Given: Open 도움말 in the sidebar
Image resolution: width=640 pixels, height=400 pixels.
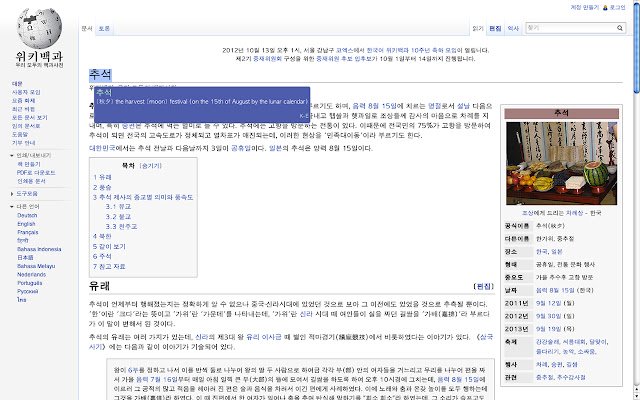Looking at the screenshot, I should (x=20, y=134).
